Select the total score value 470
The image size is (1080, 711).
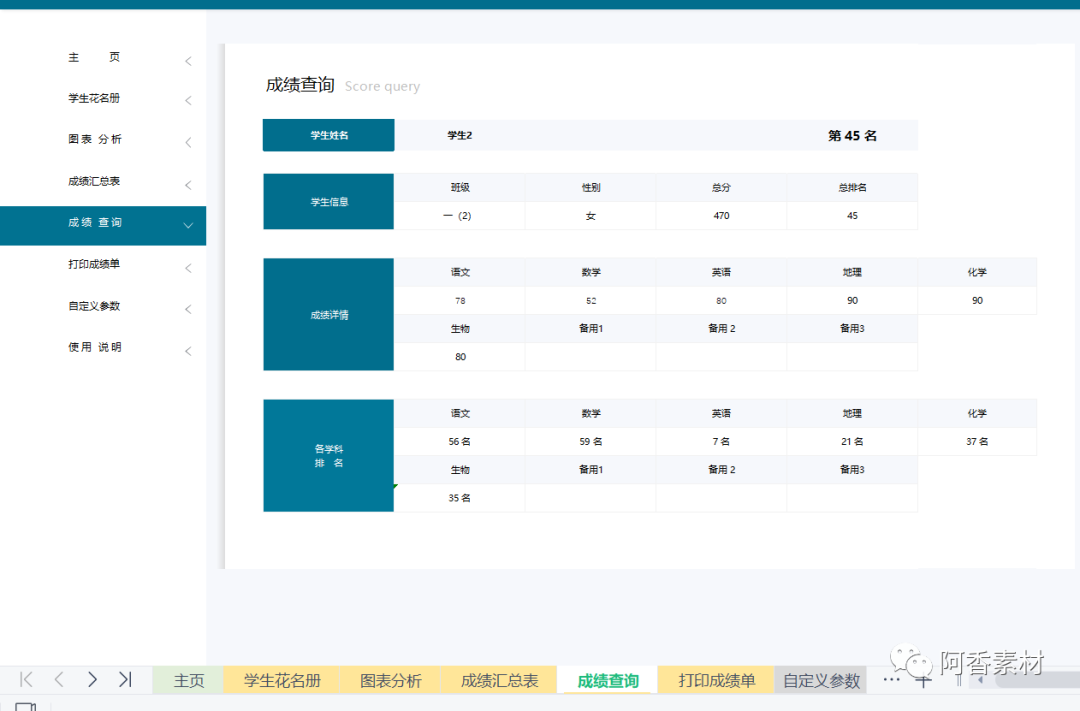721,216
